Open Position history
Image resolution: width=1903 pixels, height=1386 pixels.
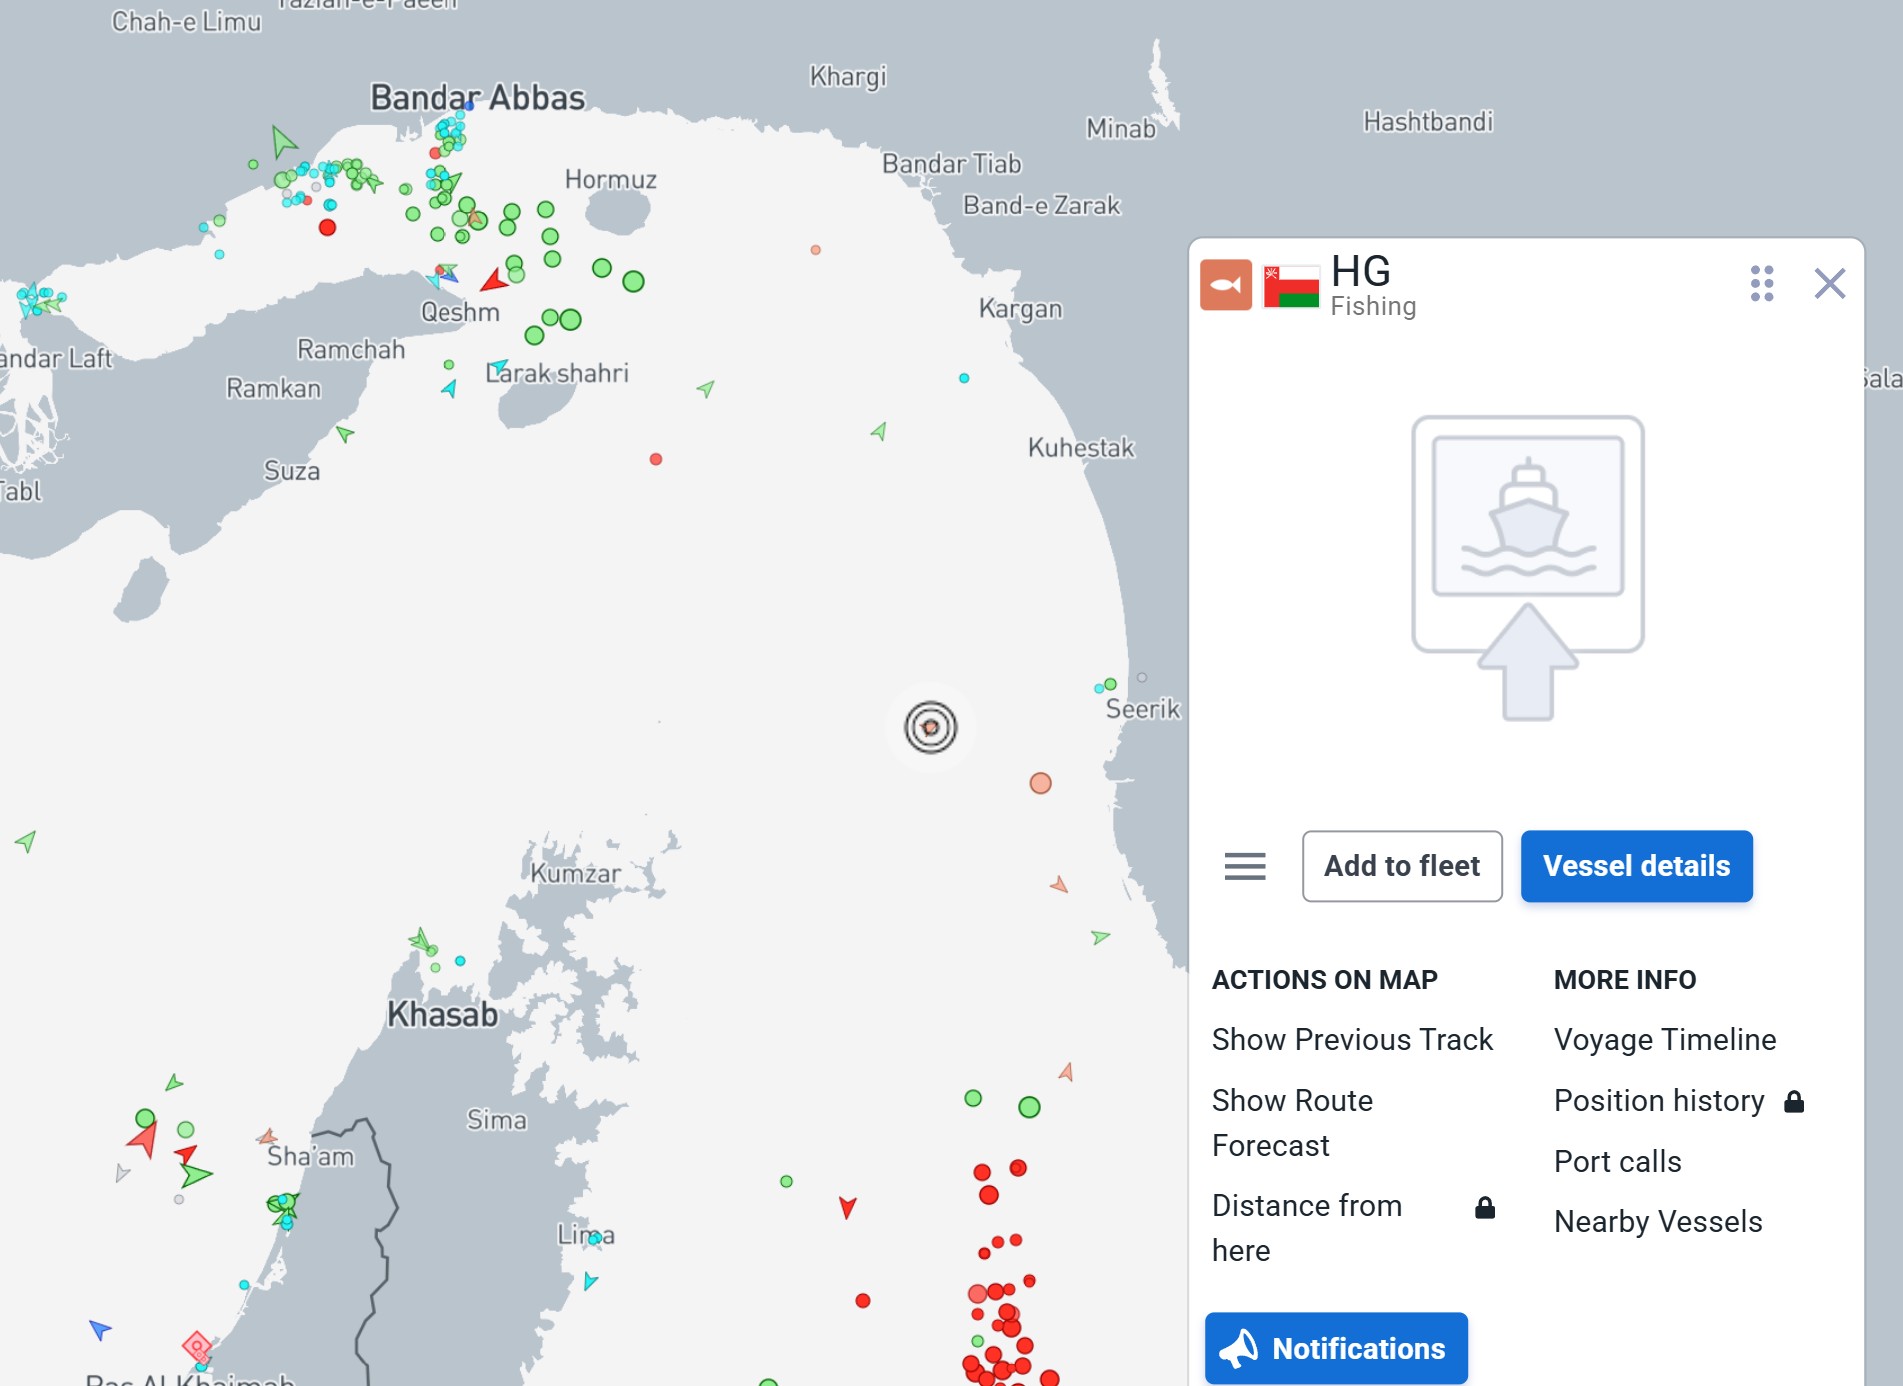click(1659, 1101)
